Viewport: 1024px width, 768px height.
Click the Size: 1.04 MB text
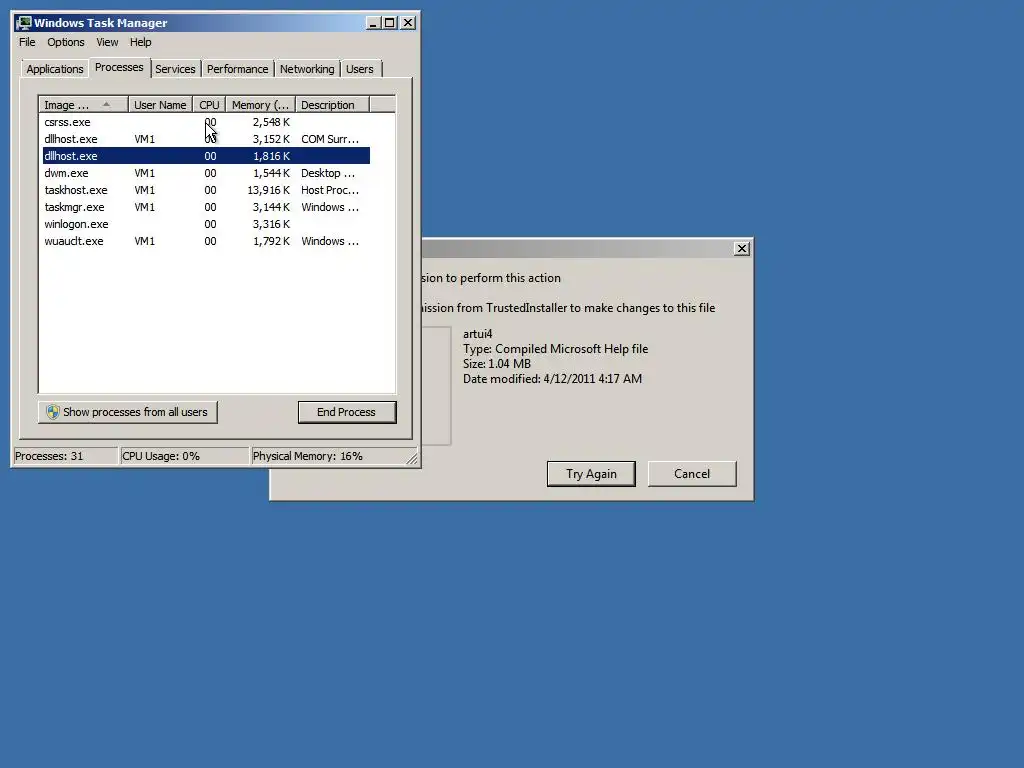coord(496,364)
